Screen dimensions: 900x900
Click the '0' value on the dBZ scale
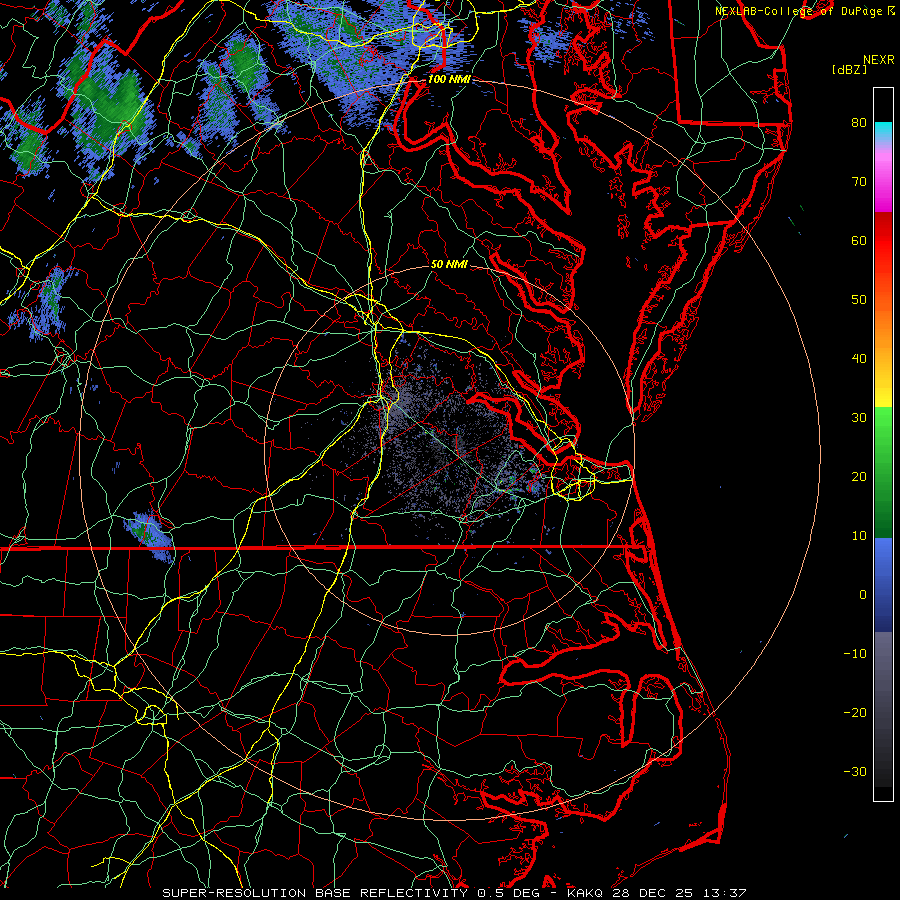pos(863,595)
